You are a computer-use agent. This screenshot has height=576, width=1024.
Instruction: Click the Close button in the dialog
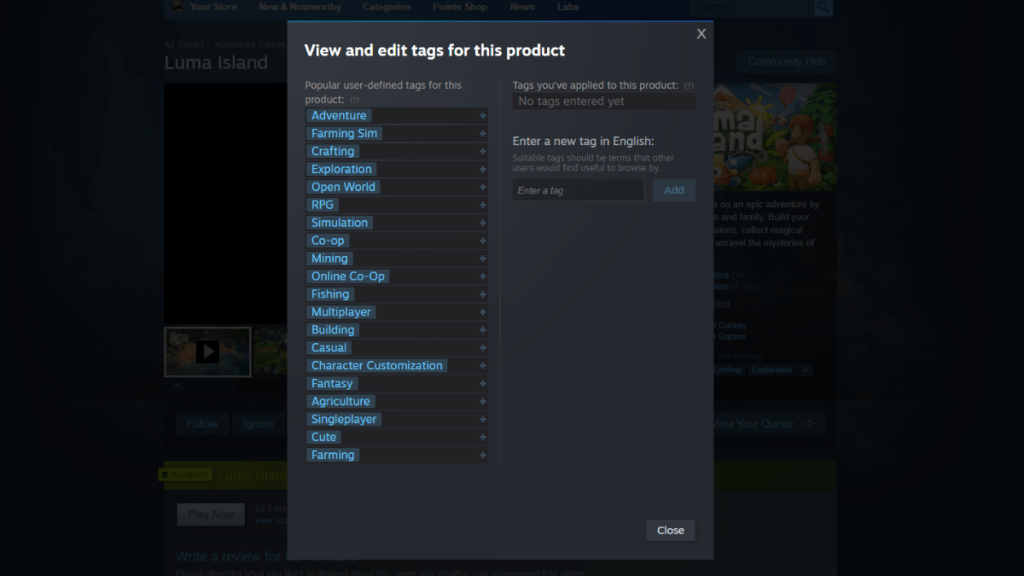click(670, 530)
